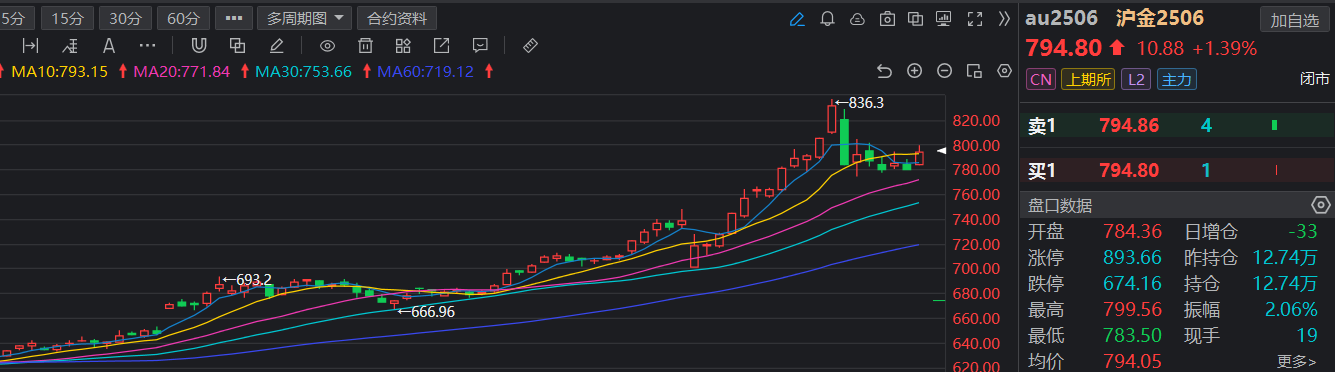Open the price alert bell icon
Image resolution: width=1335 pixels, height=372 pixels.
(827, 18)
